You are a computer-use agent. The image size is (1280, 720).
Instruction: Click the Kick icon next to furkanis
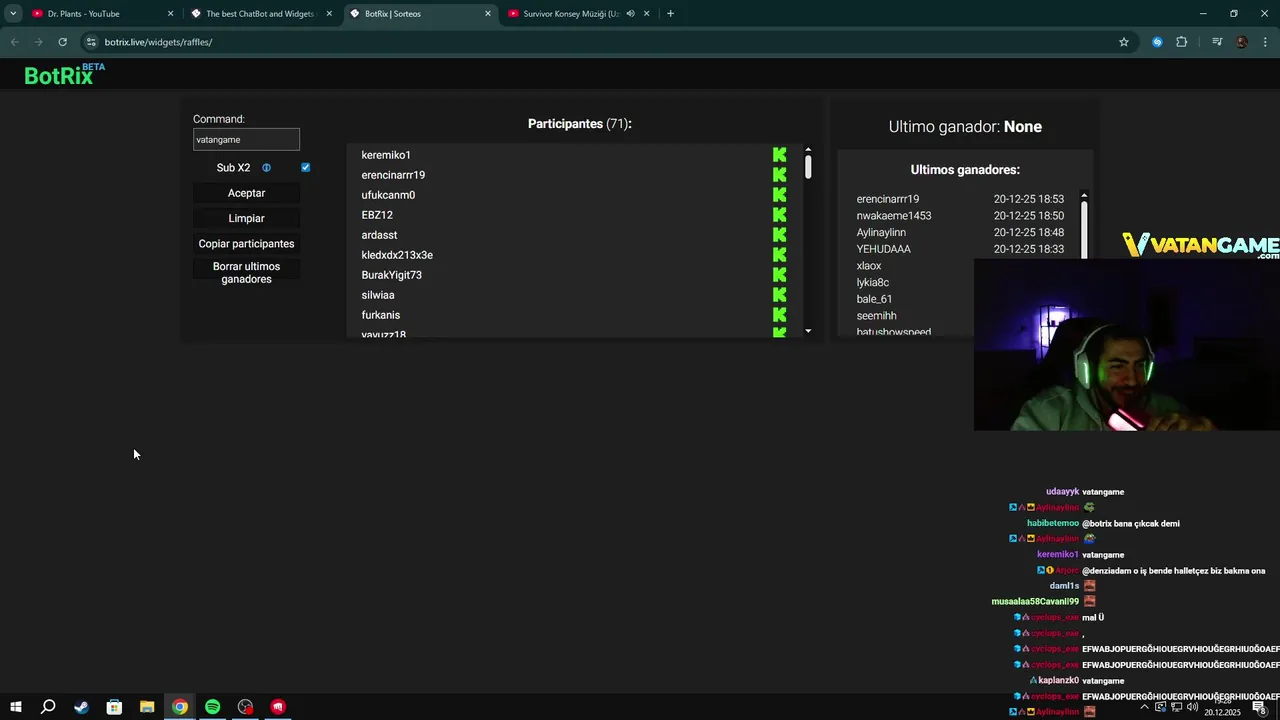(x=779, y=315)
